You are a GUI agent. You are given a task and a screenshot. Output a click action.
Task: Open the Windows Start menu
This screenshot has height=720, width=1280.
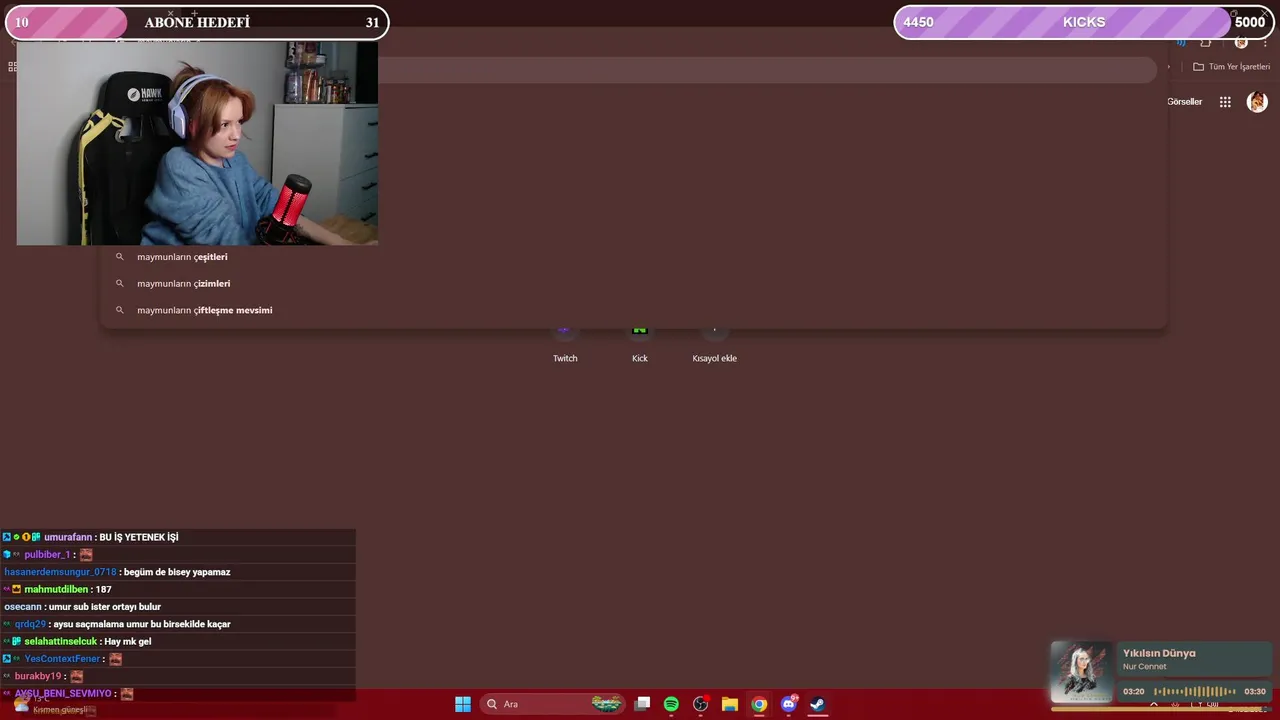tap(463, 704)
